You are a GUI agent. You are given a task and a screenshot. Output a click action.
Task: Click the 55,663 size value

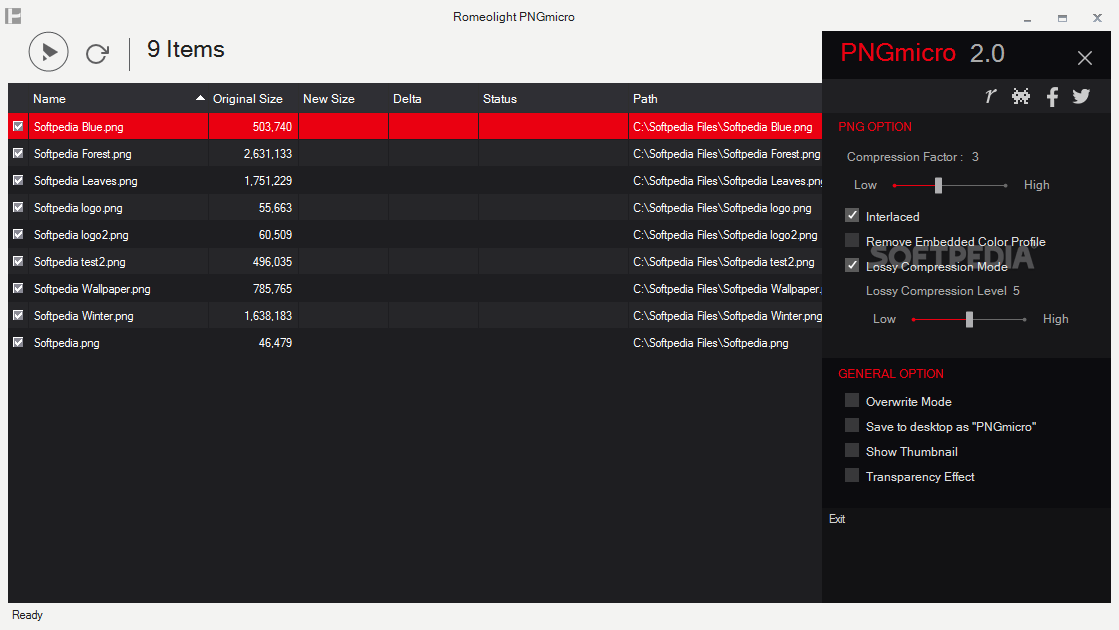tap(275, 208)
